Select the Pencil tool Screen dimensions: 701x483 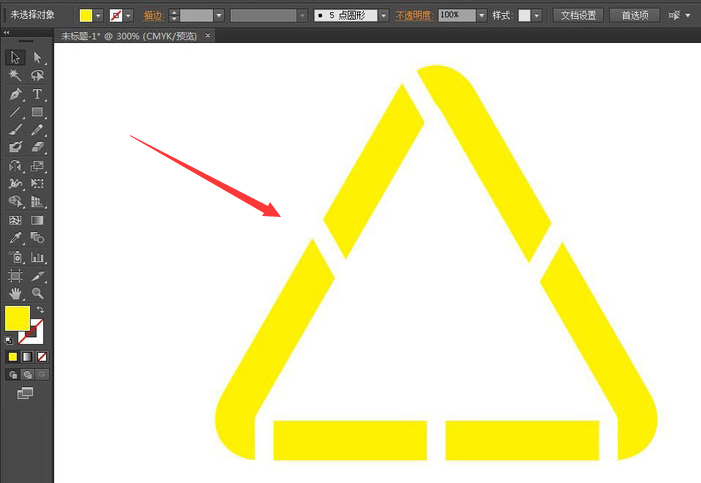click(37, 130)
